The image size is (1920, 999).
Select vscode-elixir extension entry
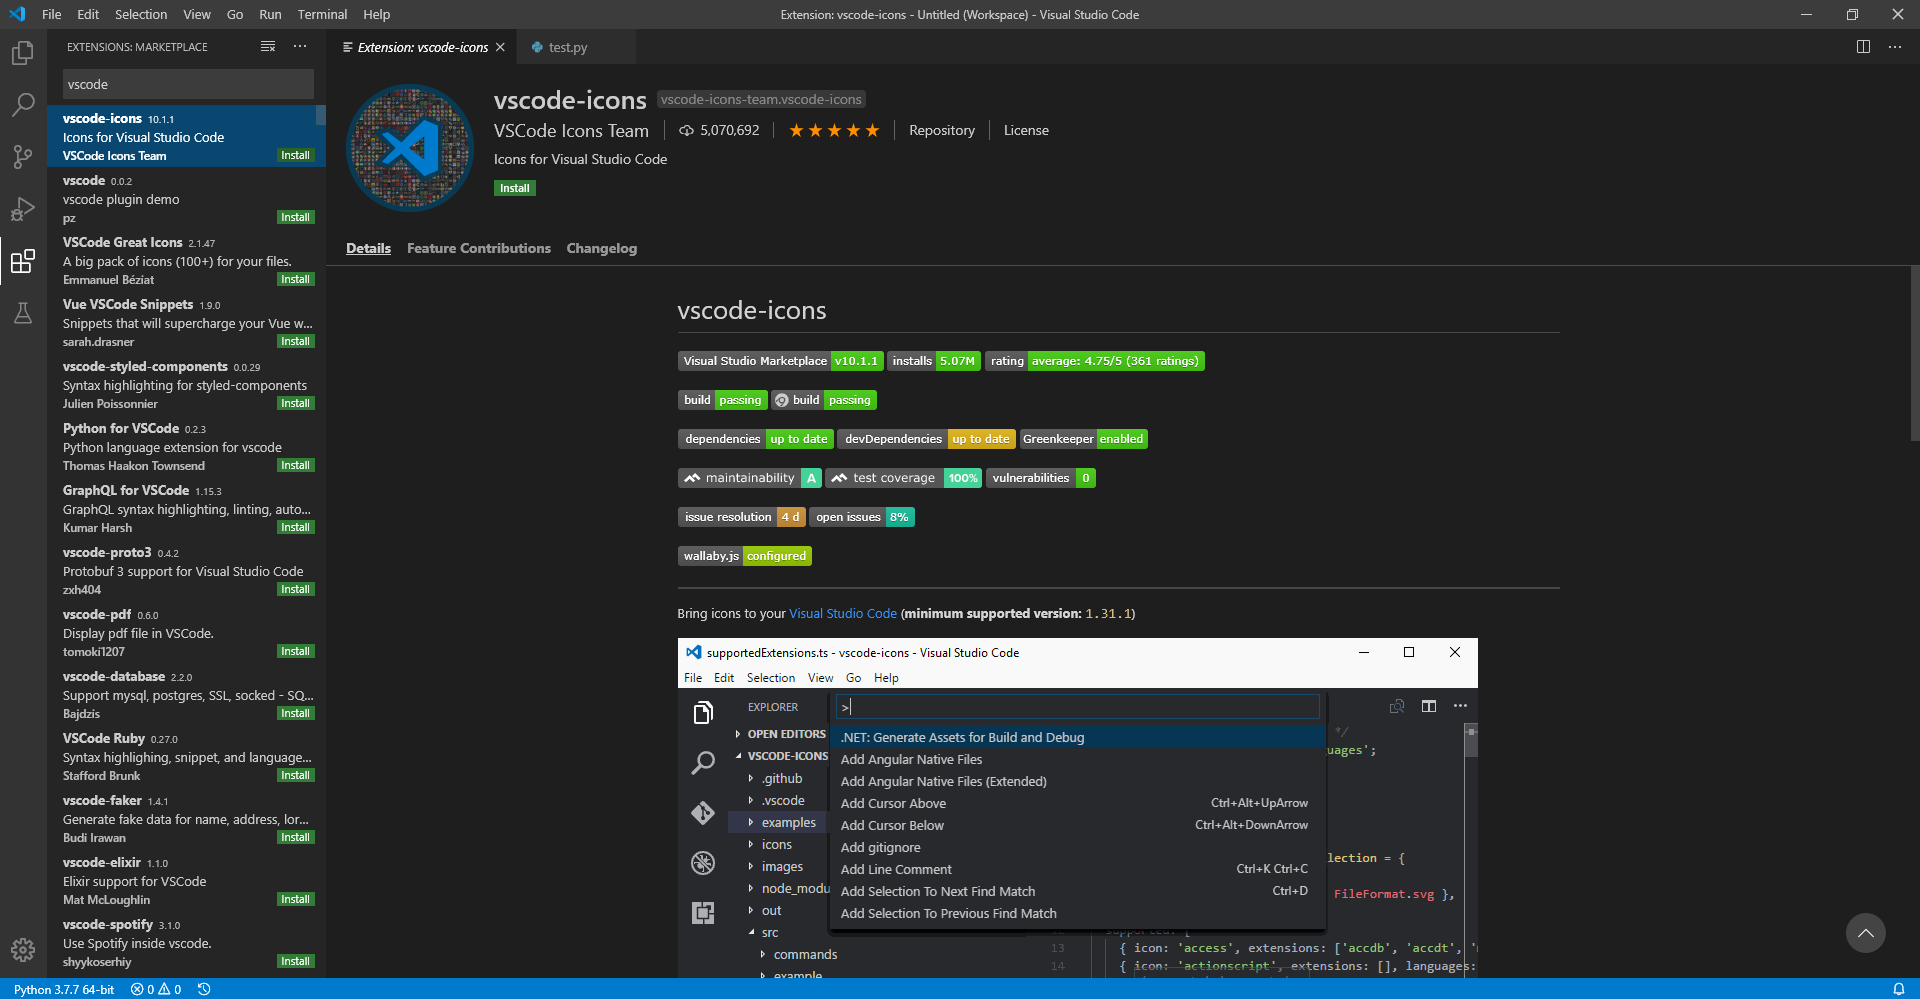pos(187,880)
